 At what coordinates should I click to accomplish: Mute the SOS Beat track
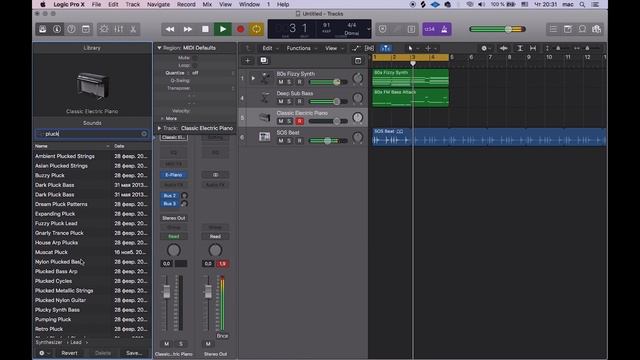tap(281, 141)
